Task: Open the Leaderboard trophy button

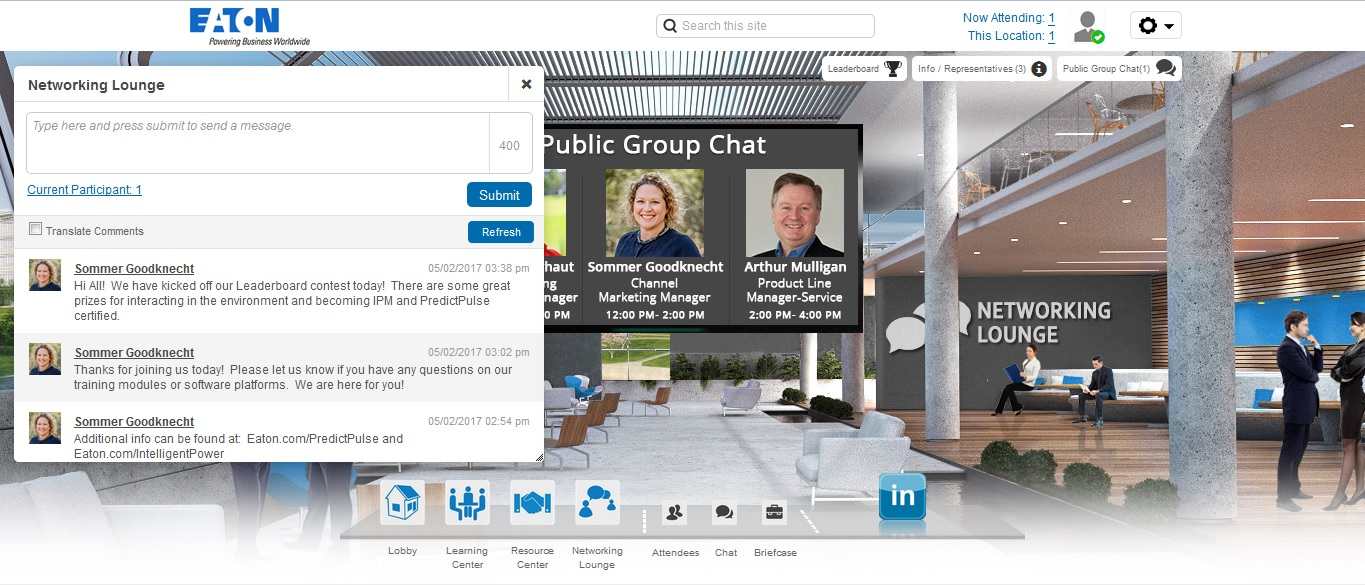Action: [x=864, y=69]
